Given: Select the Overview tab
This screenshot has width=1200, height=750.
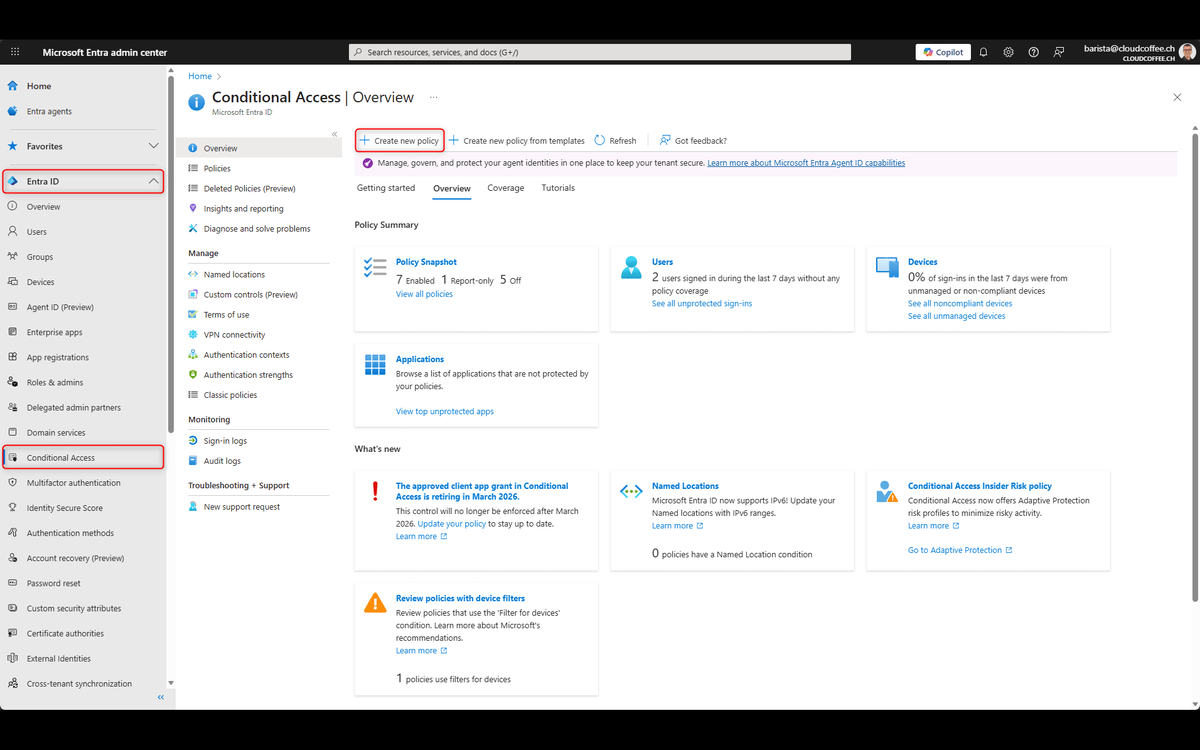Looking at the screenshot, I should (452, 188).
